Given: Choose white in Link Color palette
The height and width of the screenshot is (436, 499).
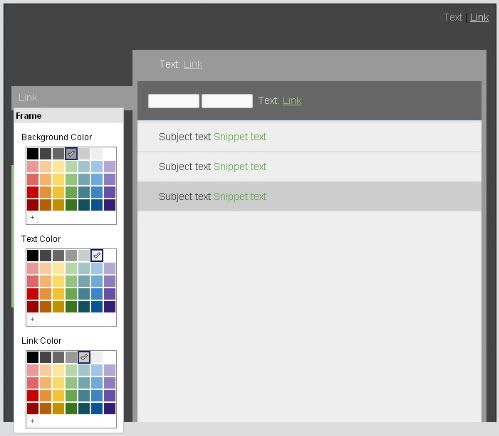Looking at the screenshot, I should [x=110, y=357].
